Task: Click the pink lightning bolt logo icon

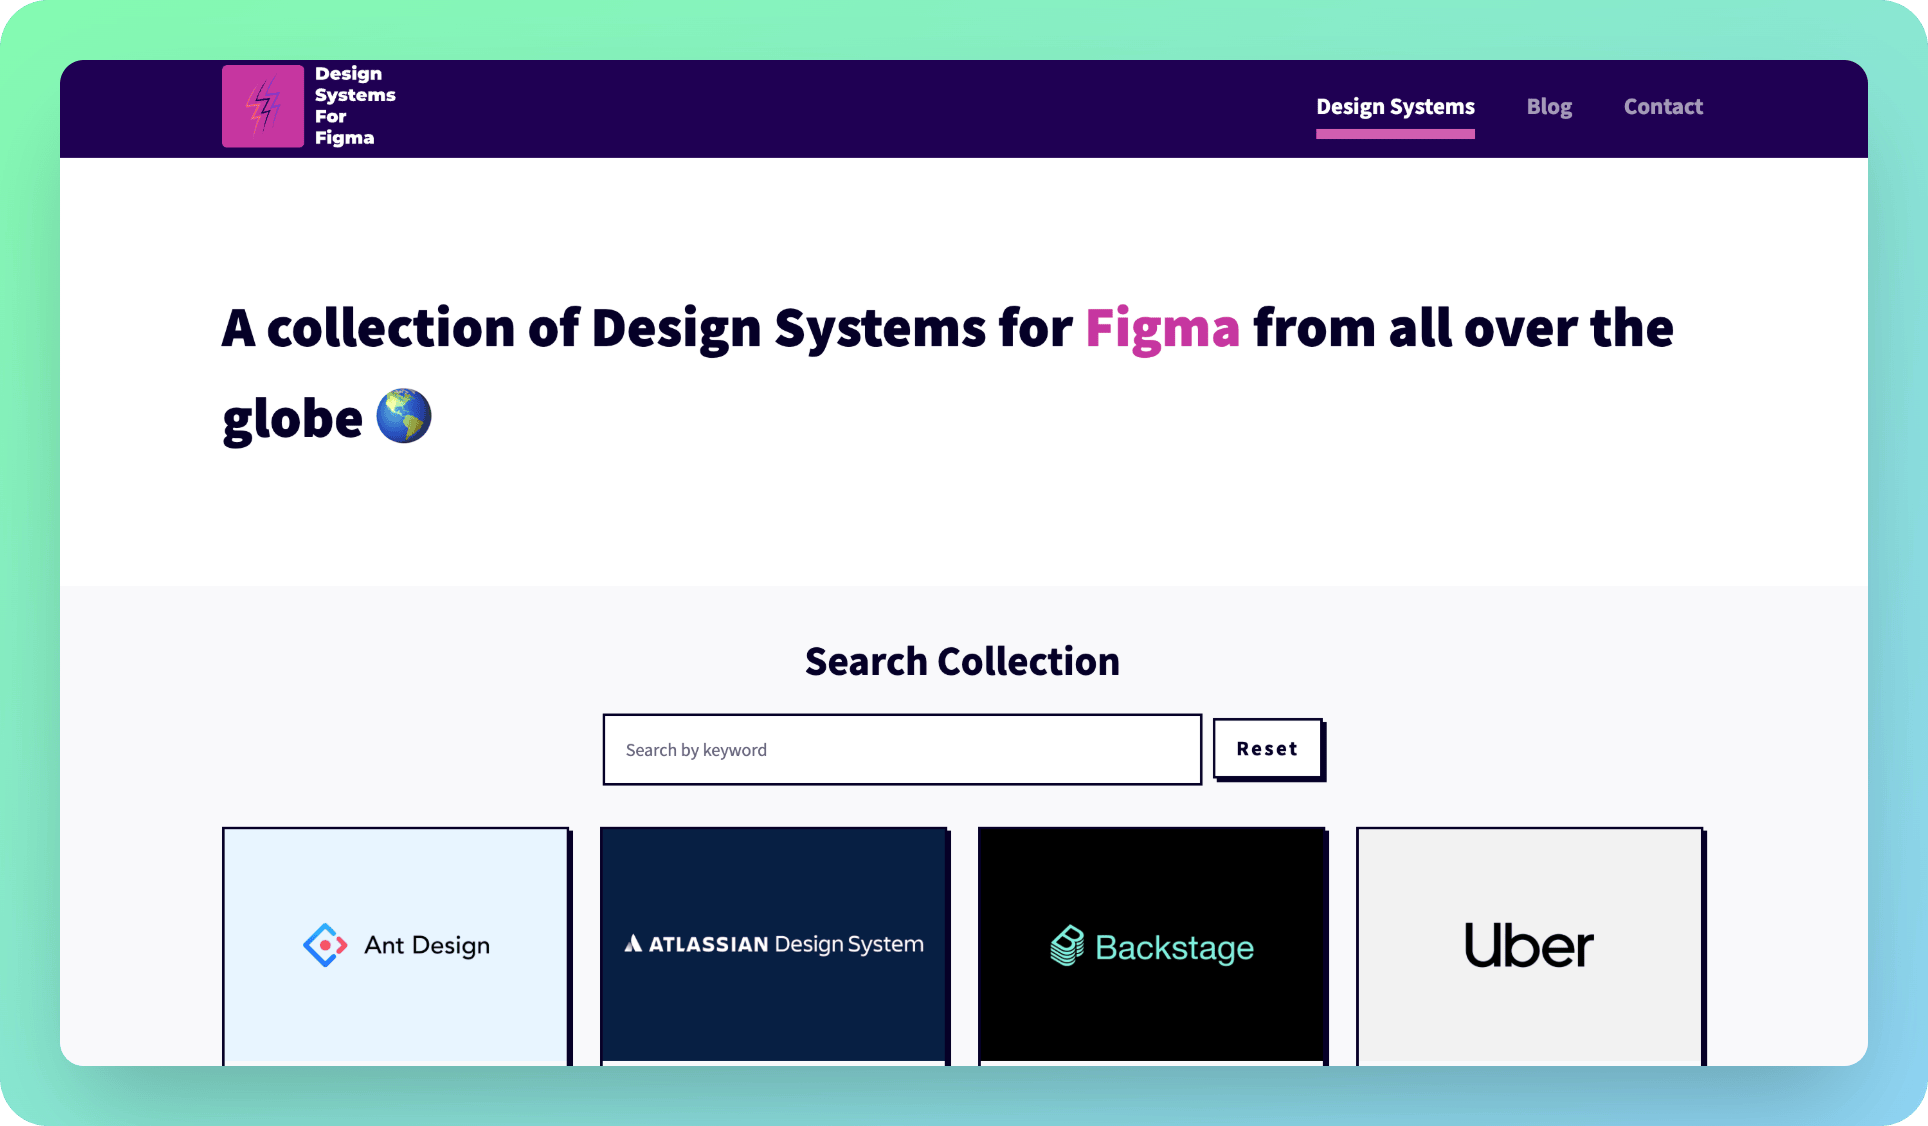Action: click(263, 106)
